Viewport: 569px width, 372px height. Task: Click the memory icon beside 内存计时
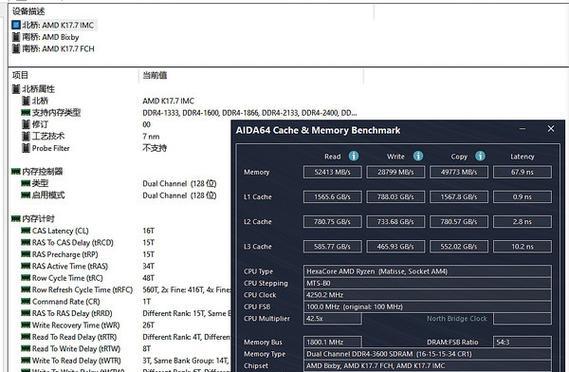(16, 218)
